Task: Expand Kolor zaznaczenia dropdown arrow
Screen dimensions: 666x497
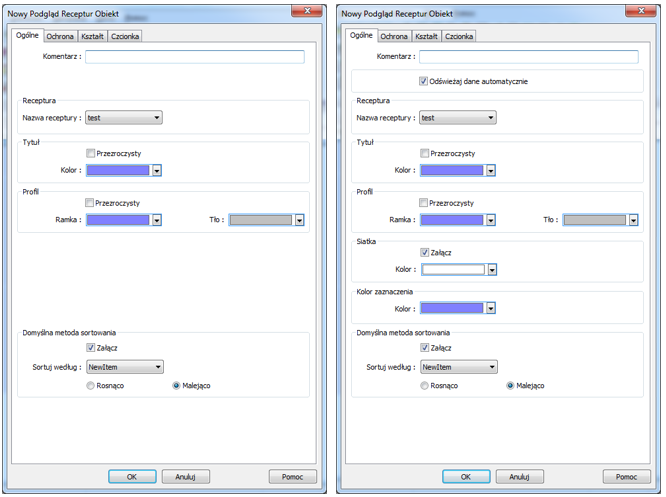Action: (491, 308)
